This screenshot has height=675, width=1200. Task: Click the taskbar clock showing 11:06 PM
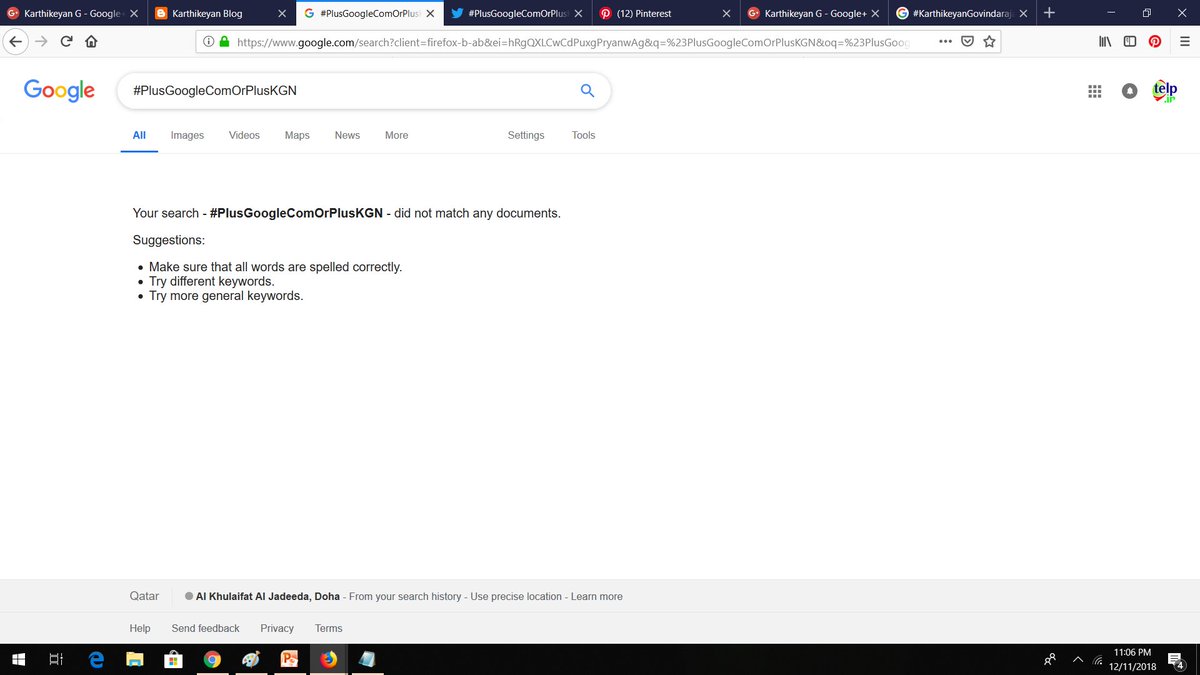pos(1131,660)
